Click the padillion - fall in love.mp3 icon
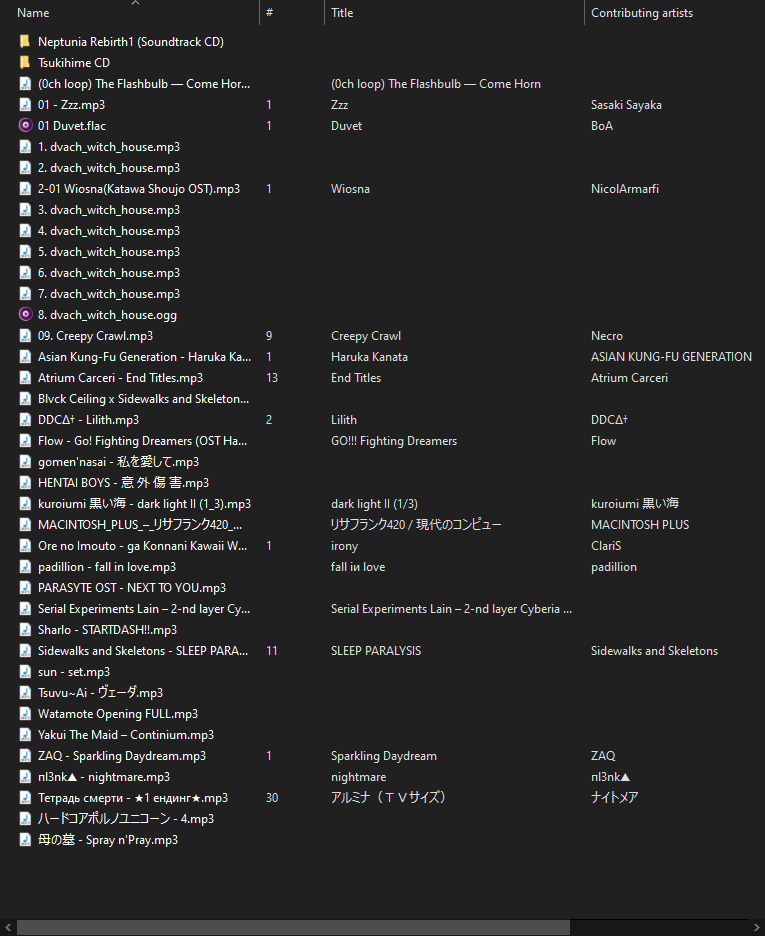 (x=25, y=566)
